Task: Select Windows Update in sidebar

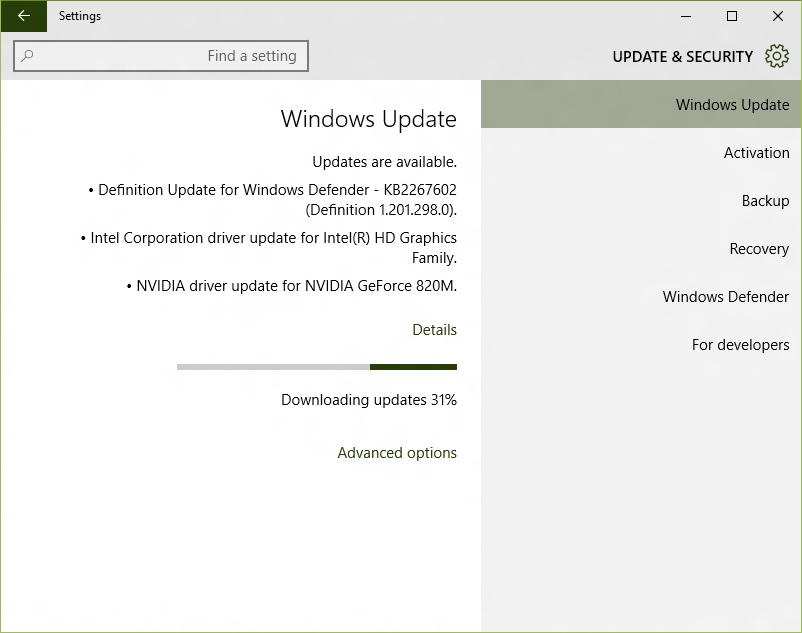Action: (641, 104)
